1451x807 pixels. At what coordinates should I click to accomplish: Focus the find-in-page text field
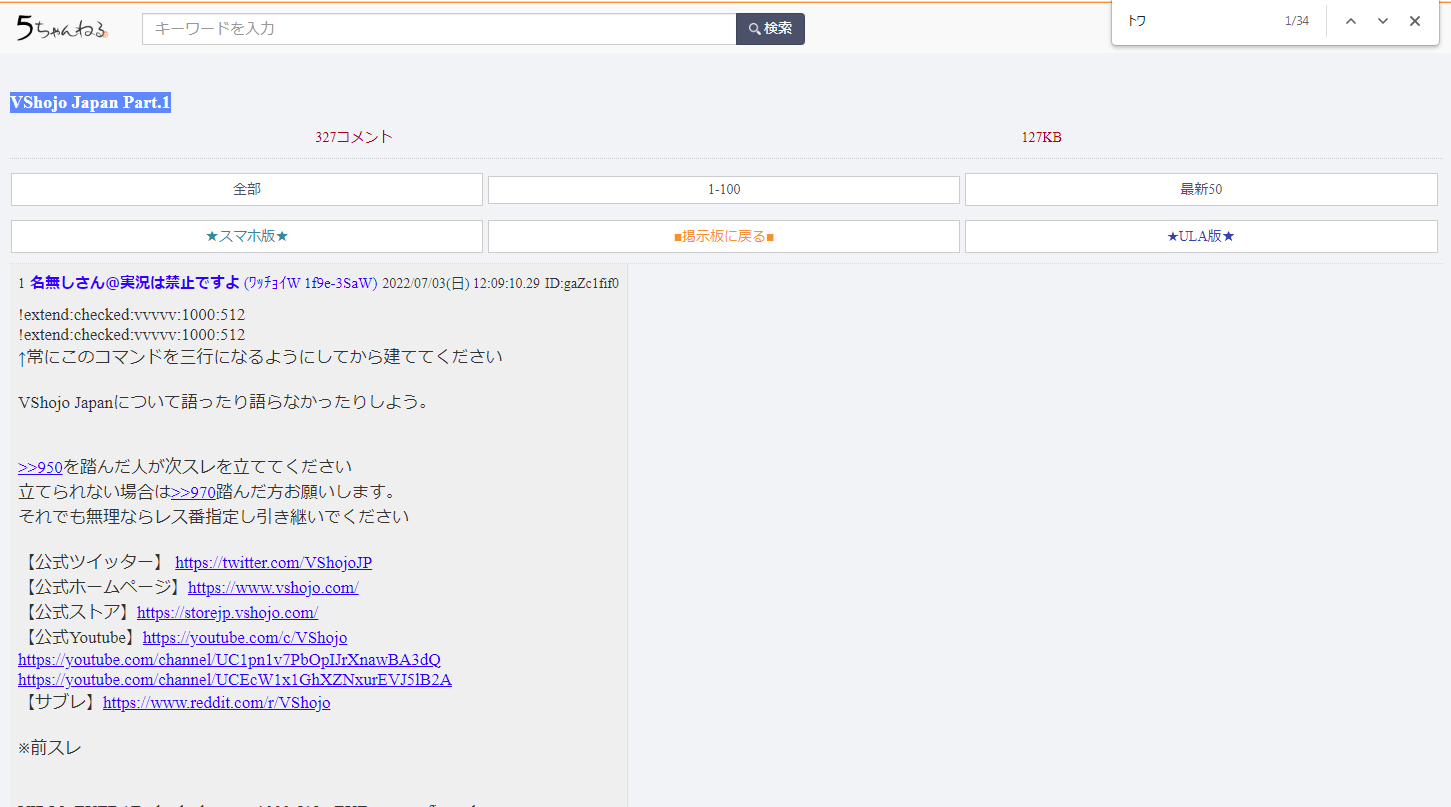(x=1200, y=21)
